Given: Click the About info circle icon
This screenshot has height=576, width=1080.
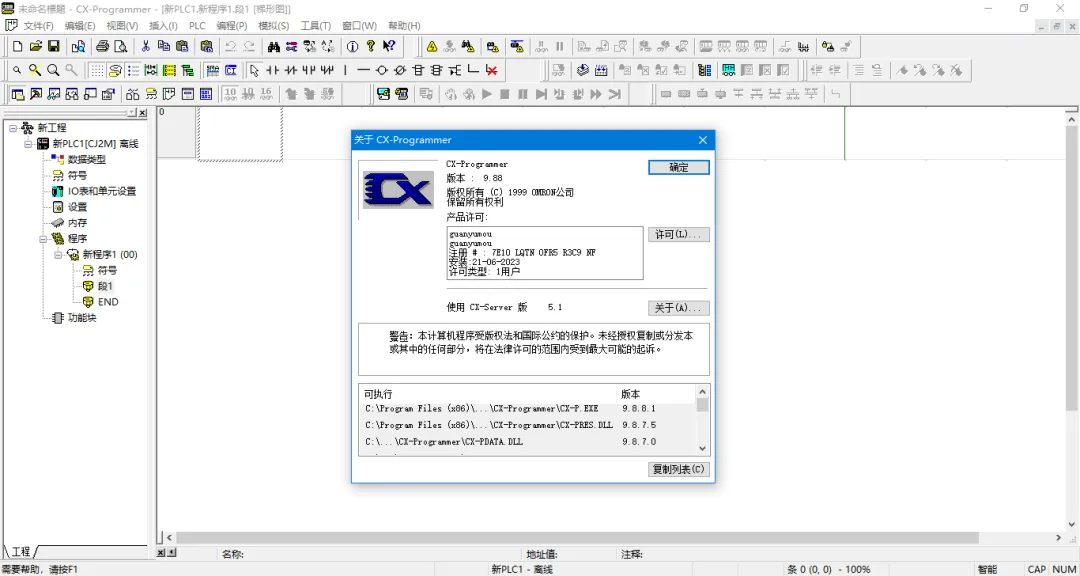Looking at the screenshot, I should [x=353, y=46].
